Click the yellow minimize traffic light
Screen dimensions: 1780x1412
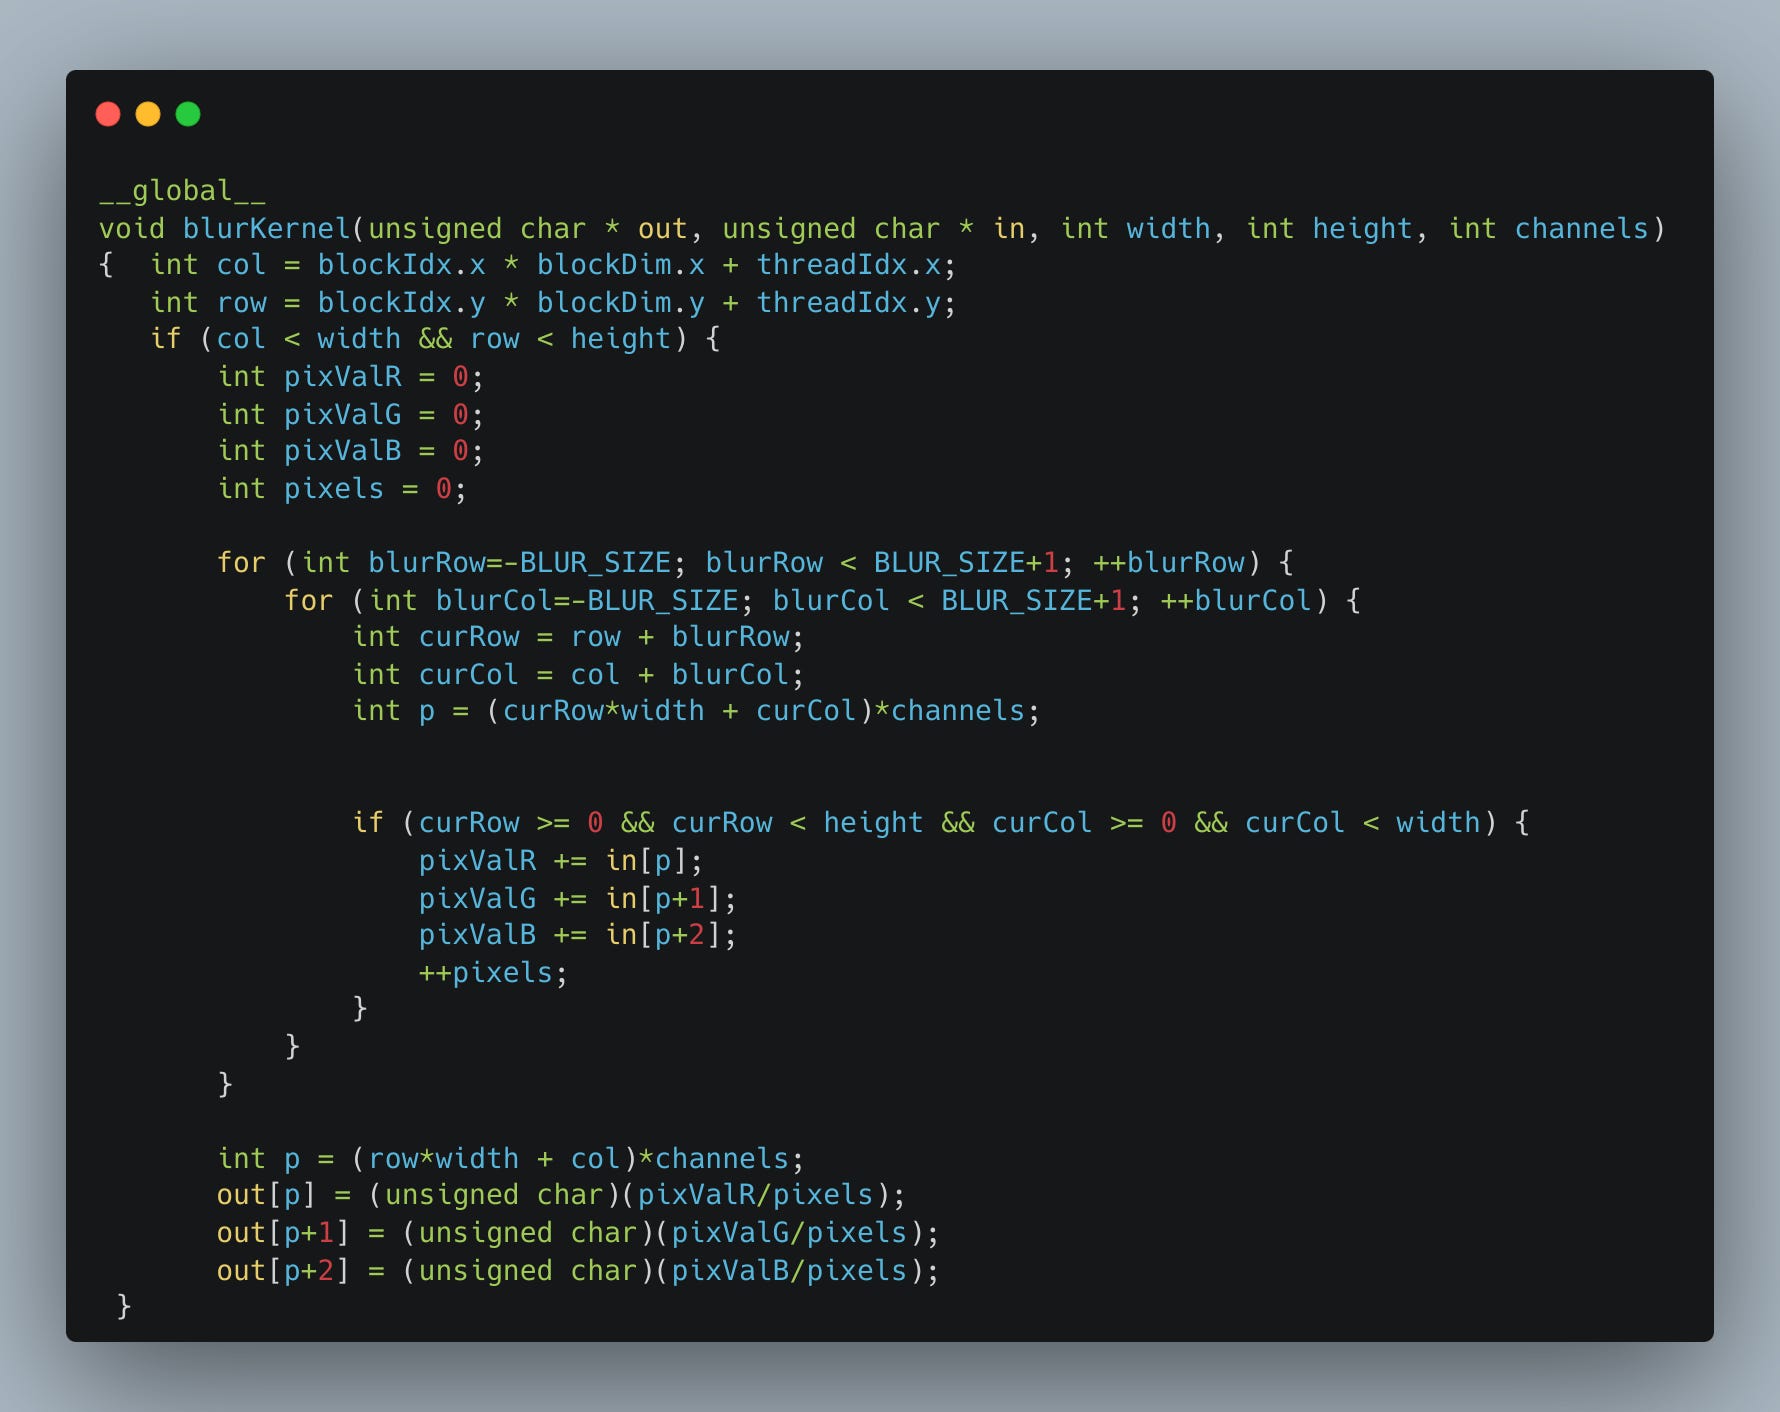(x=149, y=114)
